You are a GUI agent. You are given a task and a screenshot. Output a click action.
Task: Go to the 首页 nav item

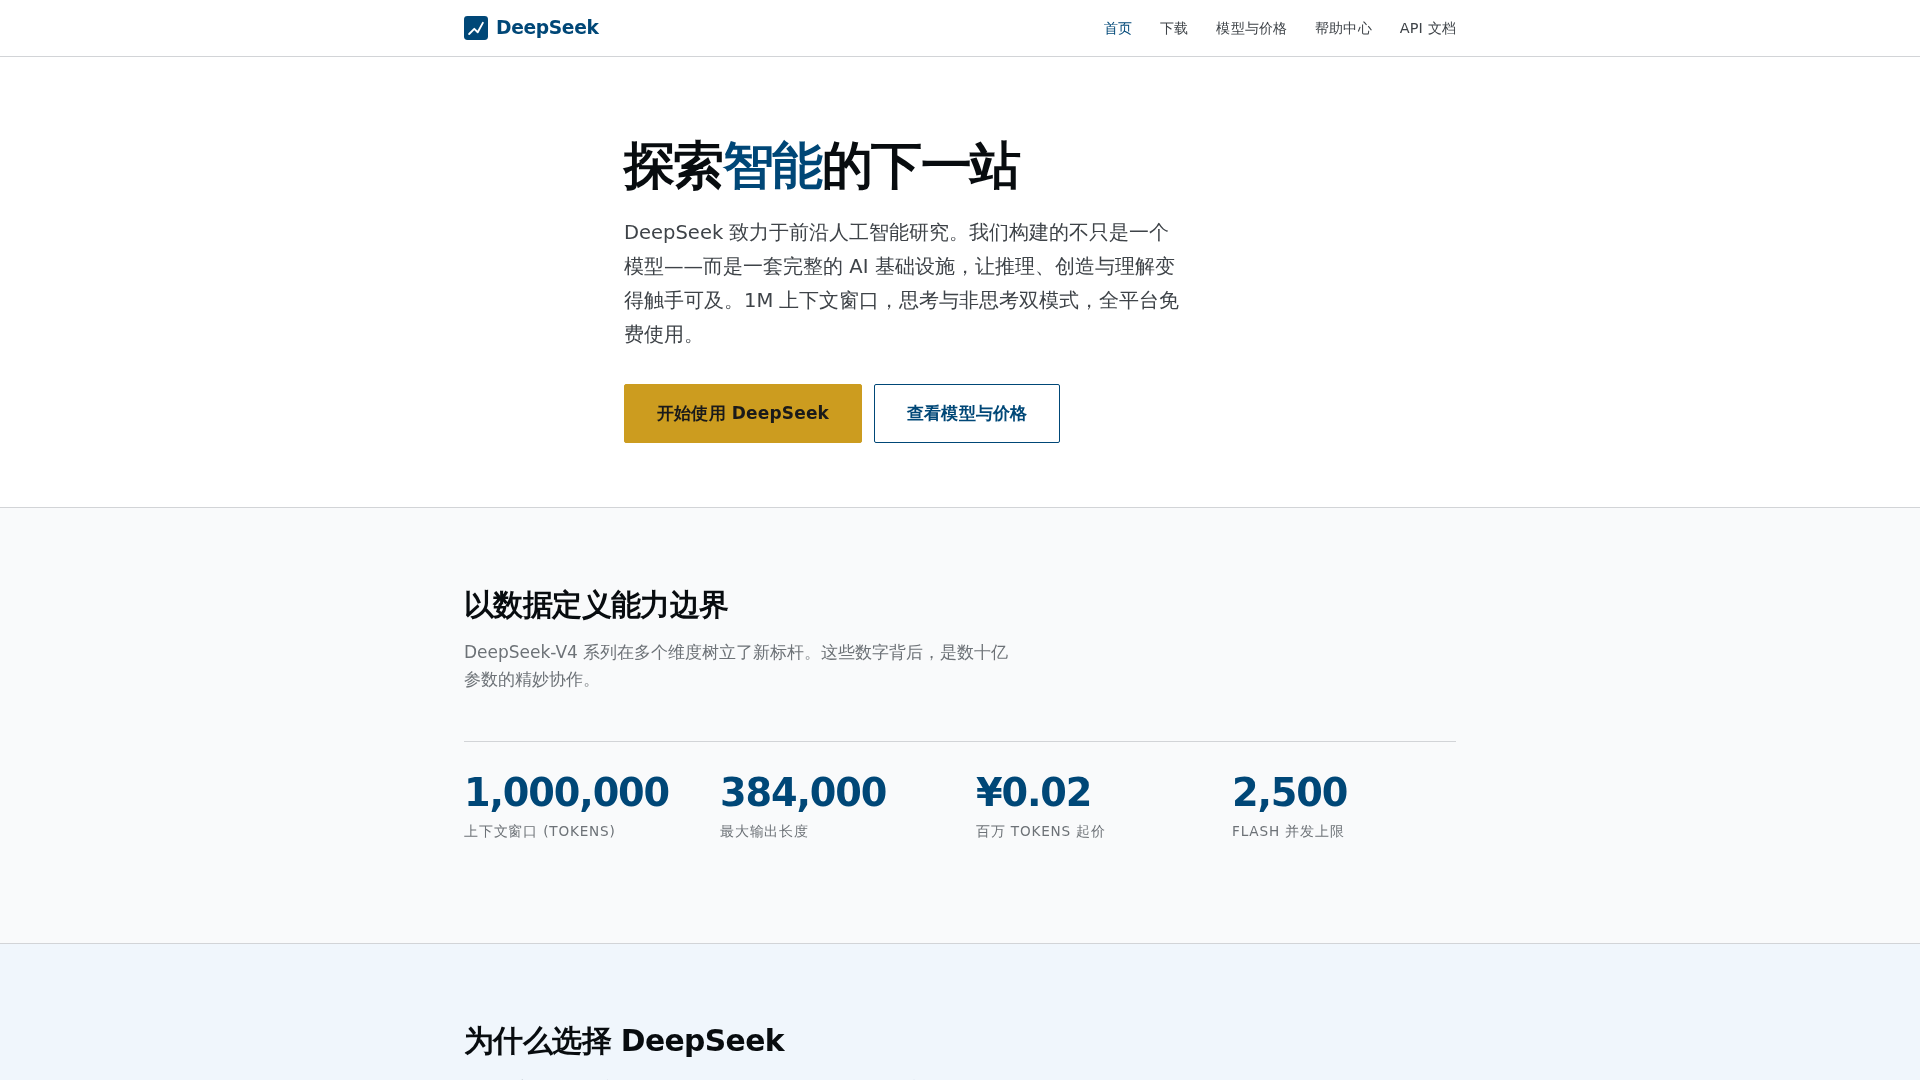(x=1118, y=28)
